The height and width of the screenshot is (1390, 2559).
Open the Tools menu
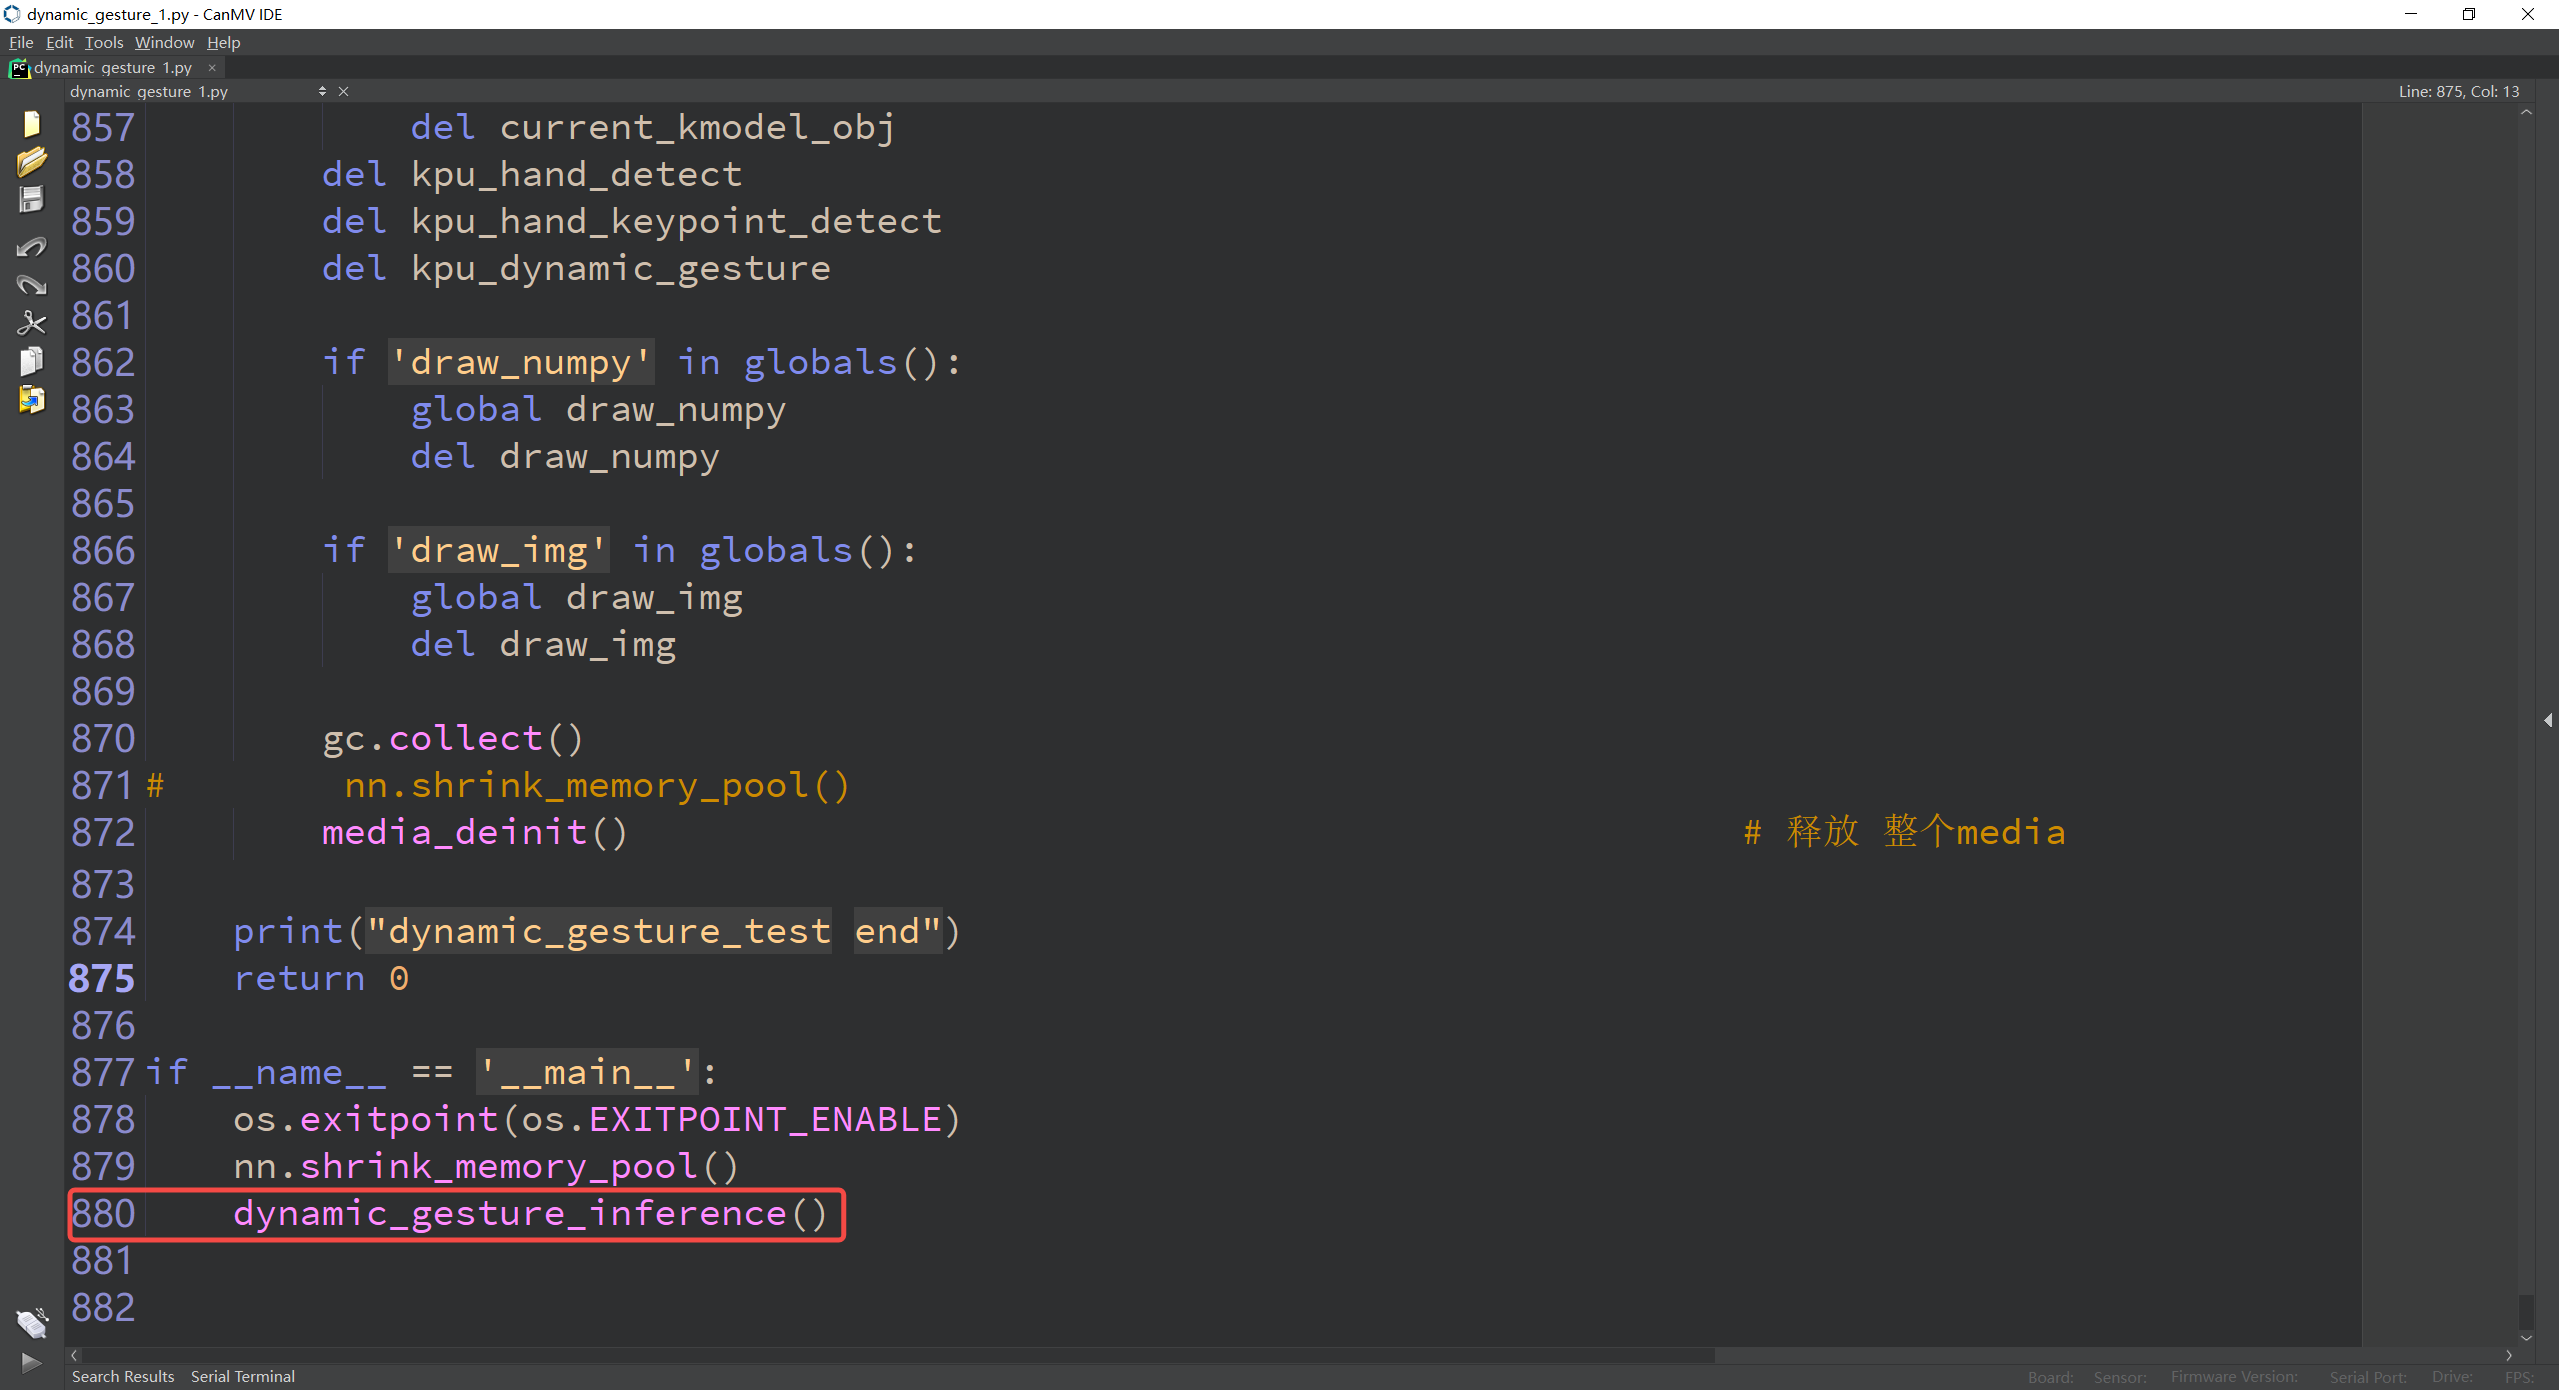click(x=103, y=42)
